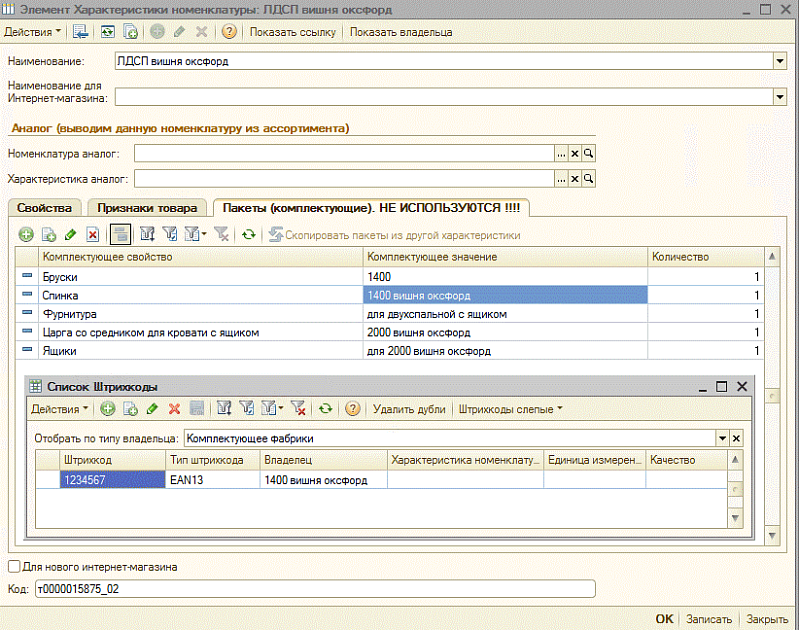Viewport: 799px width, 630px height.
Task: Open Номенклатура аналог with magnifier icon
Action: tap(589, 153)
